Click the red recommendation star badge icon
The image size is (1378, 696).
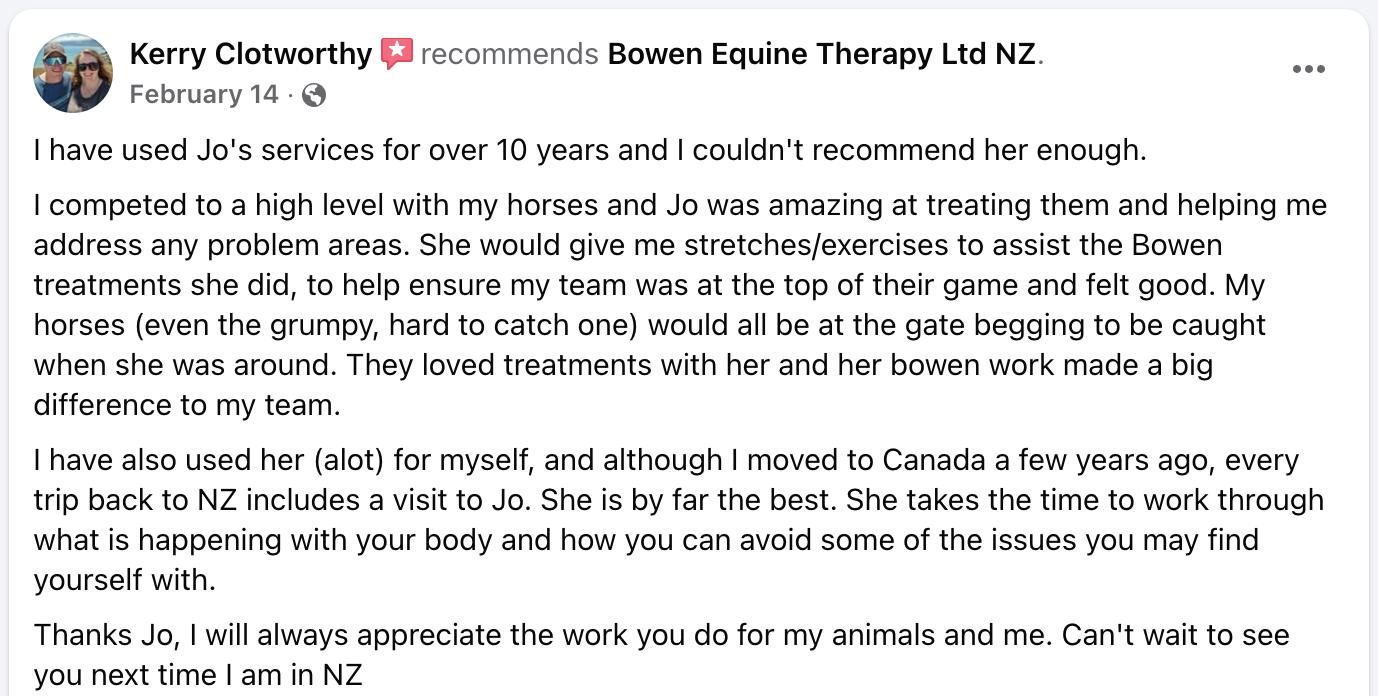pos(397,53)
